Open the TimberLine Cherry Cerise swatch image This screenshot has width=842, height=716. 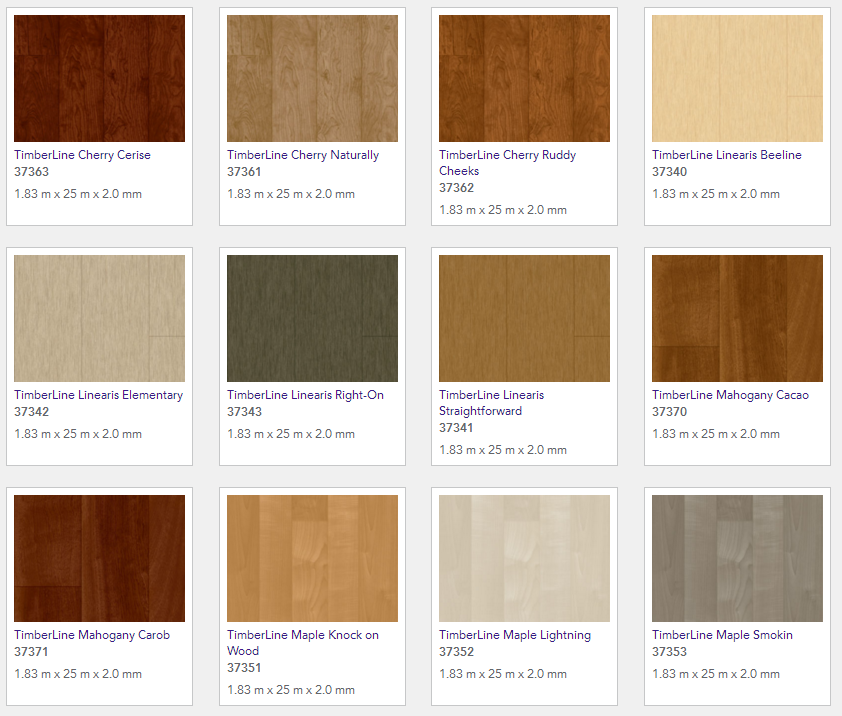pyautogui.click(x=99, y=78)
